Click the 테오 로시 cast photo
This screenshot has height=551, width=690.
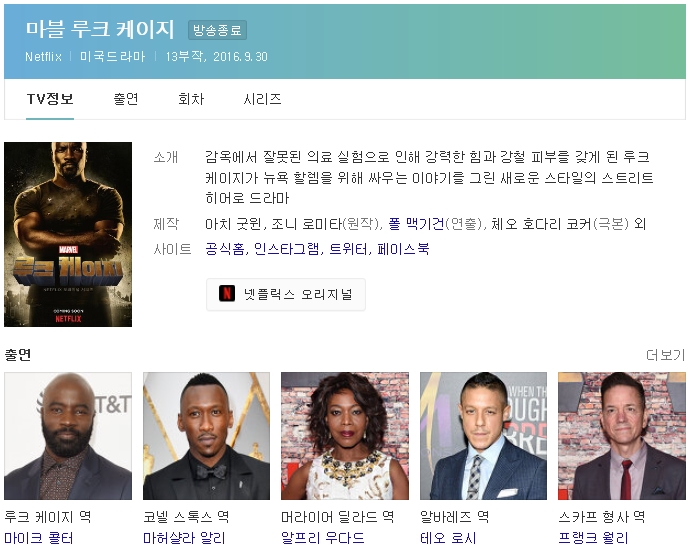coord(483,436)
